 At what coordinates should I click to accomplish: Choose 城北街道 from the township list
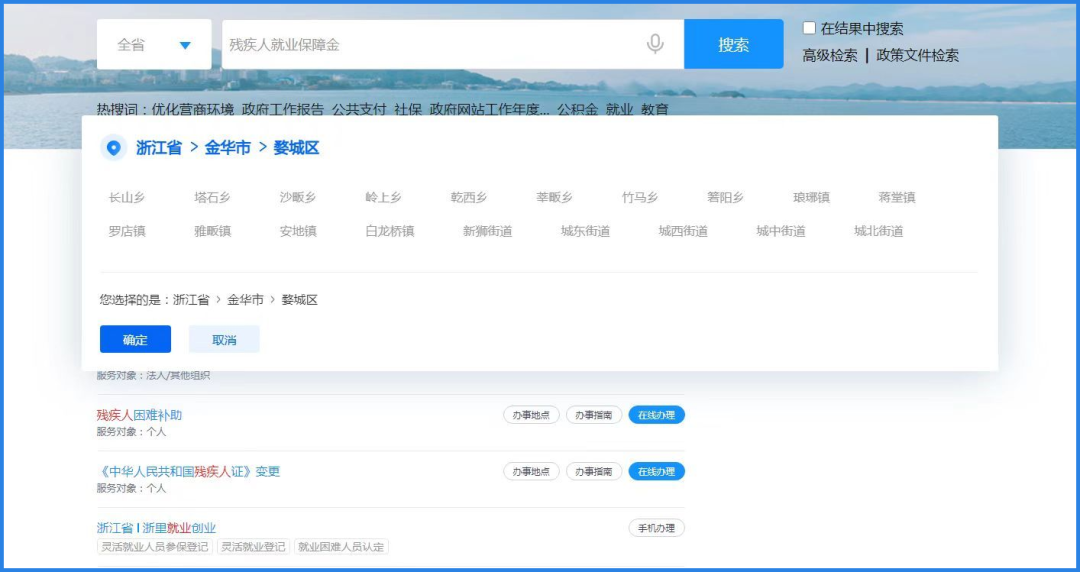tap(878, 231)
